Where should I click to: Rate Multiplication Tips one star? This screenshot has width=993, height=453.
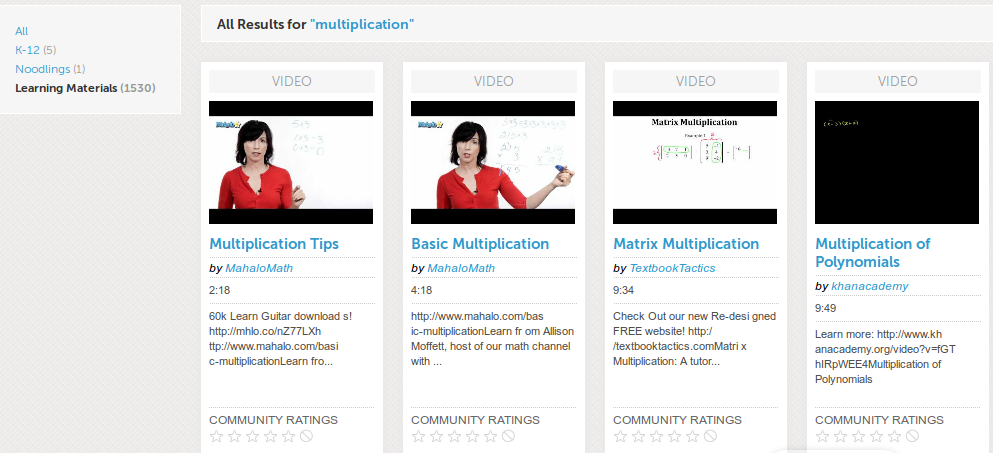coord(217,436)
